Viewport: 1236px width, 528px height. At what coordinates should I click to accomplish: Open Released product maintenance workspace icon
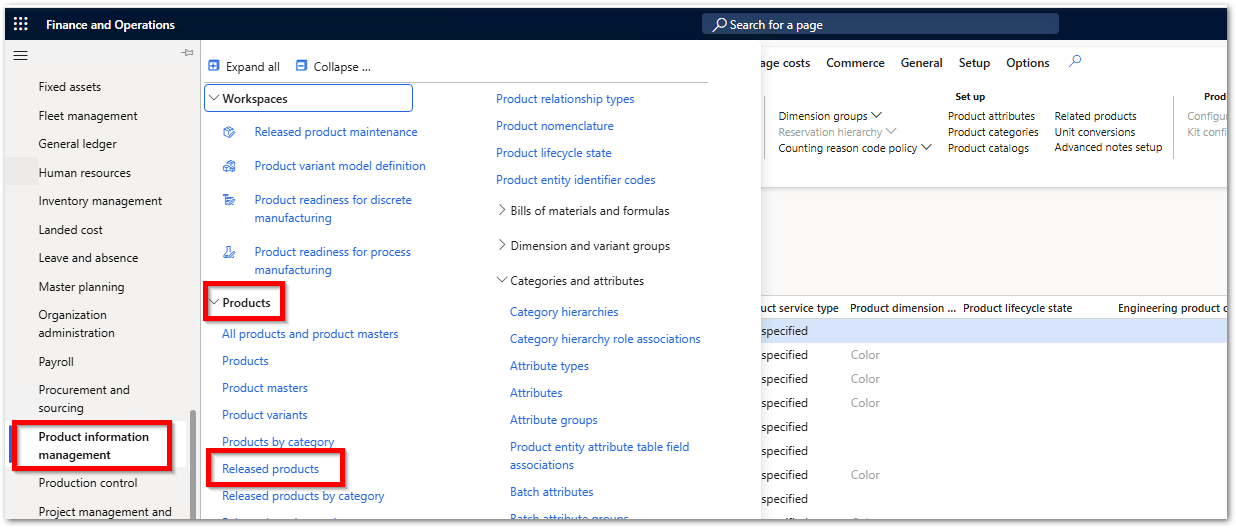(229, 132)
